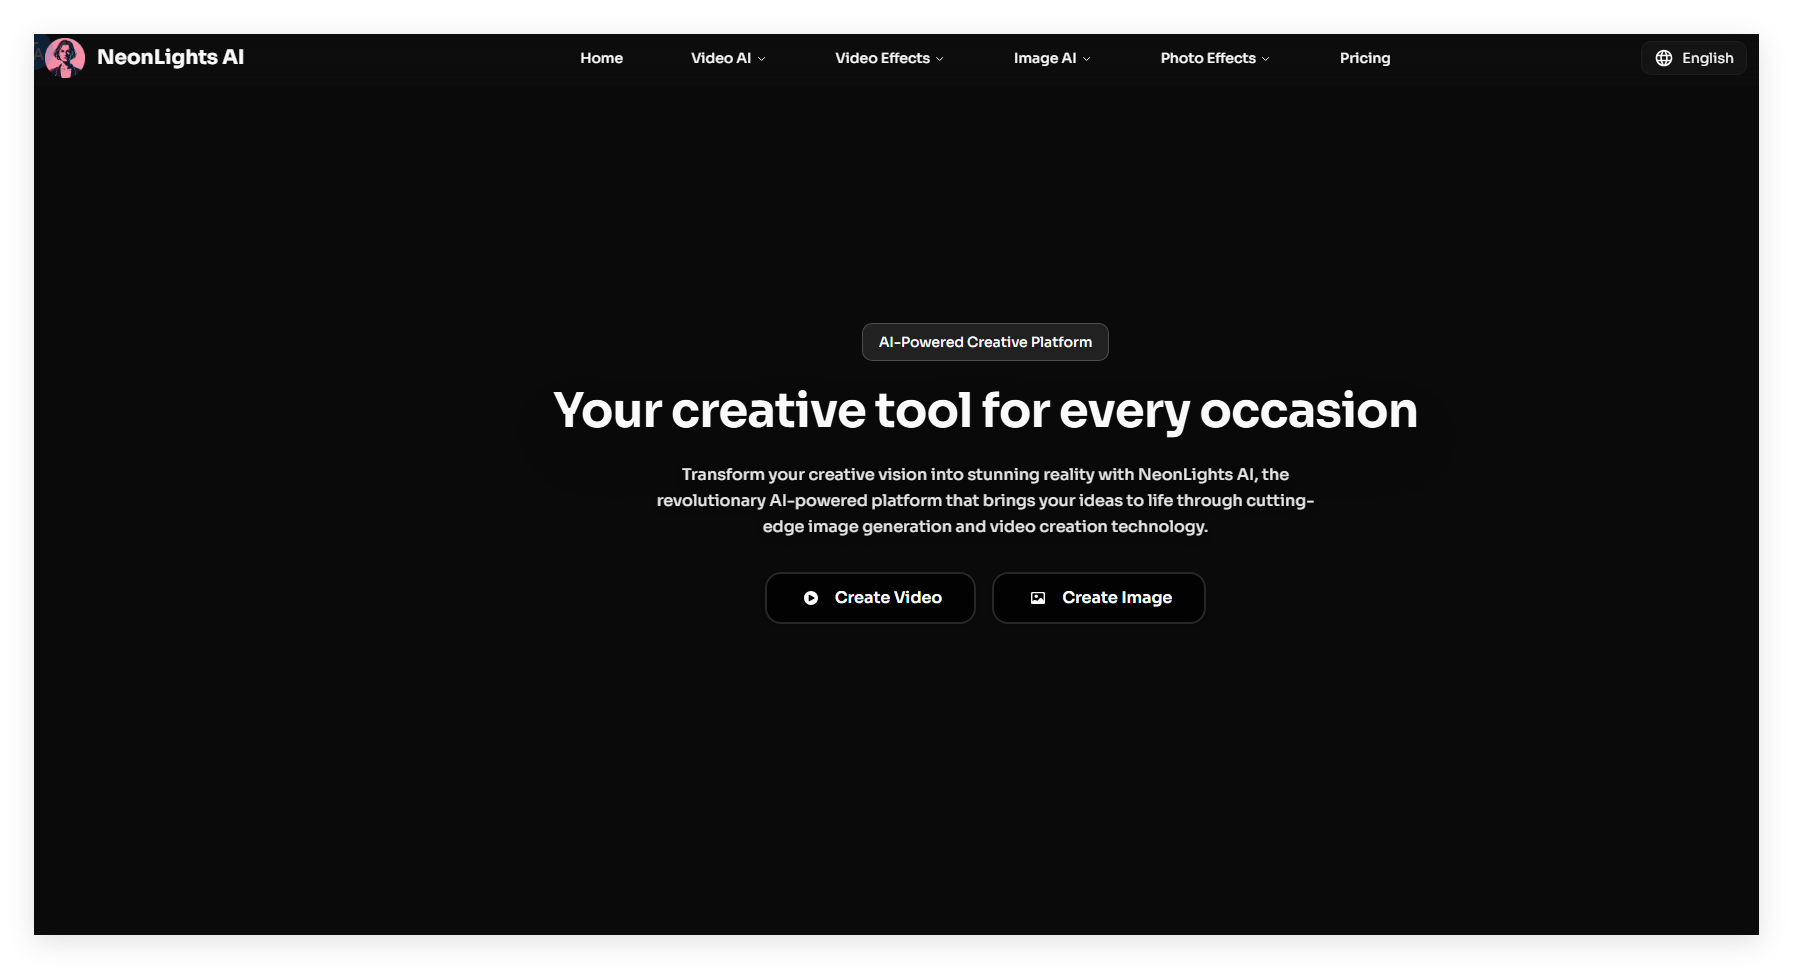Click the NeonLights AI brand name
1793x969 pixels.
point(170,58)
